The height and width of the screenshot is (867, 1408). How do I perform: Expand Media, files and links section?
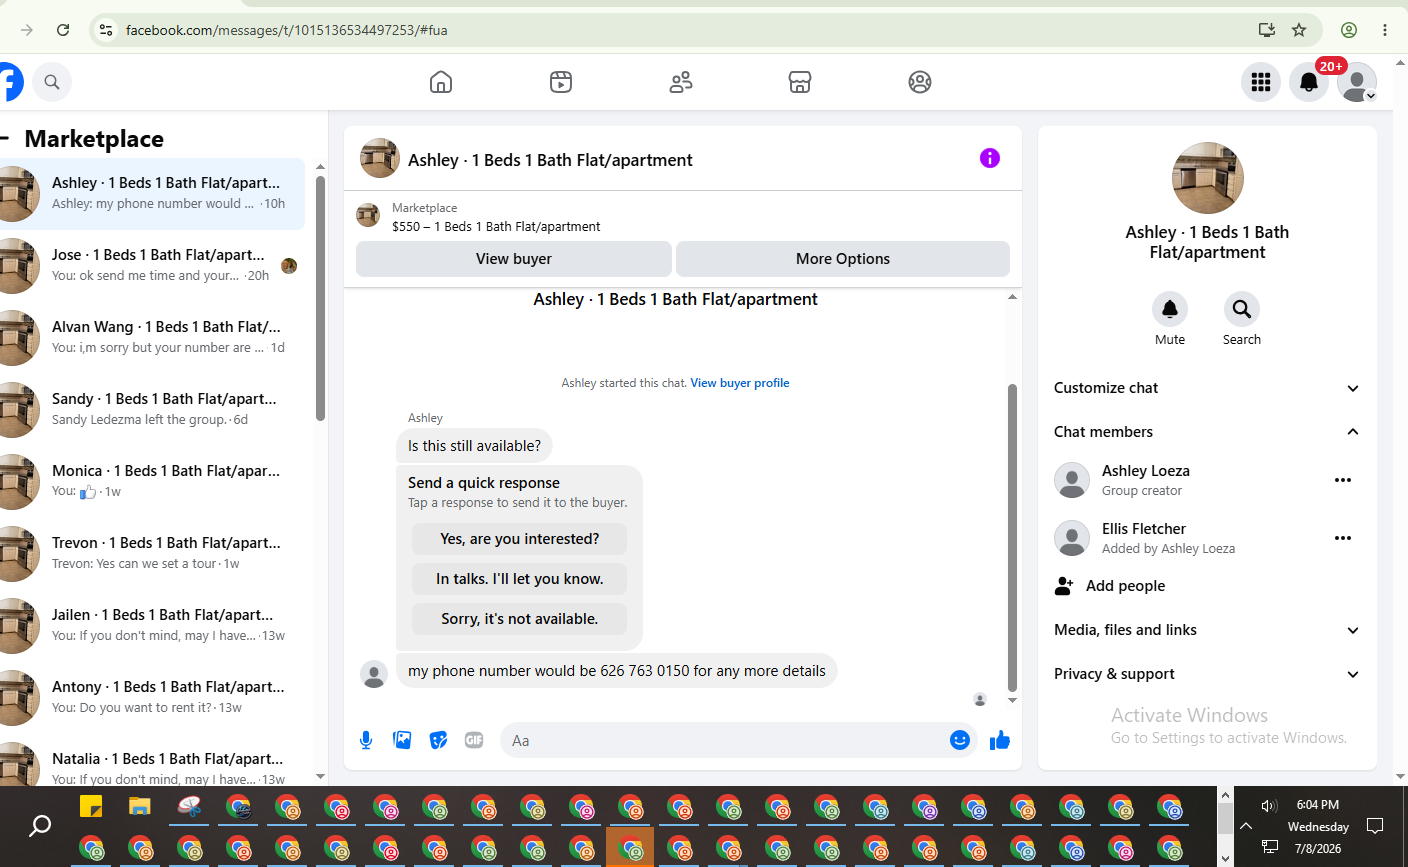[1207, 630]
